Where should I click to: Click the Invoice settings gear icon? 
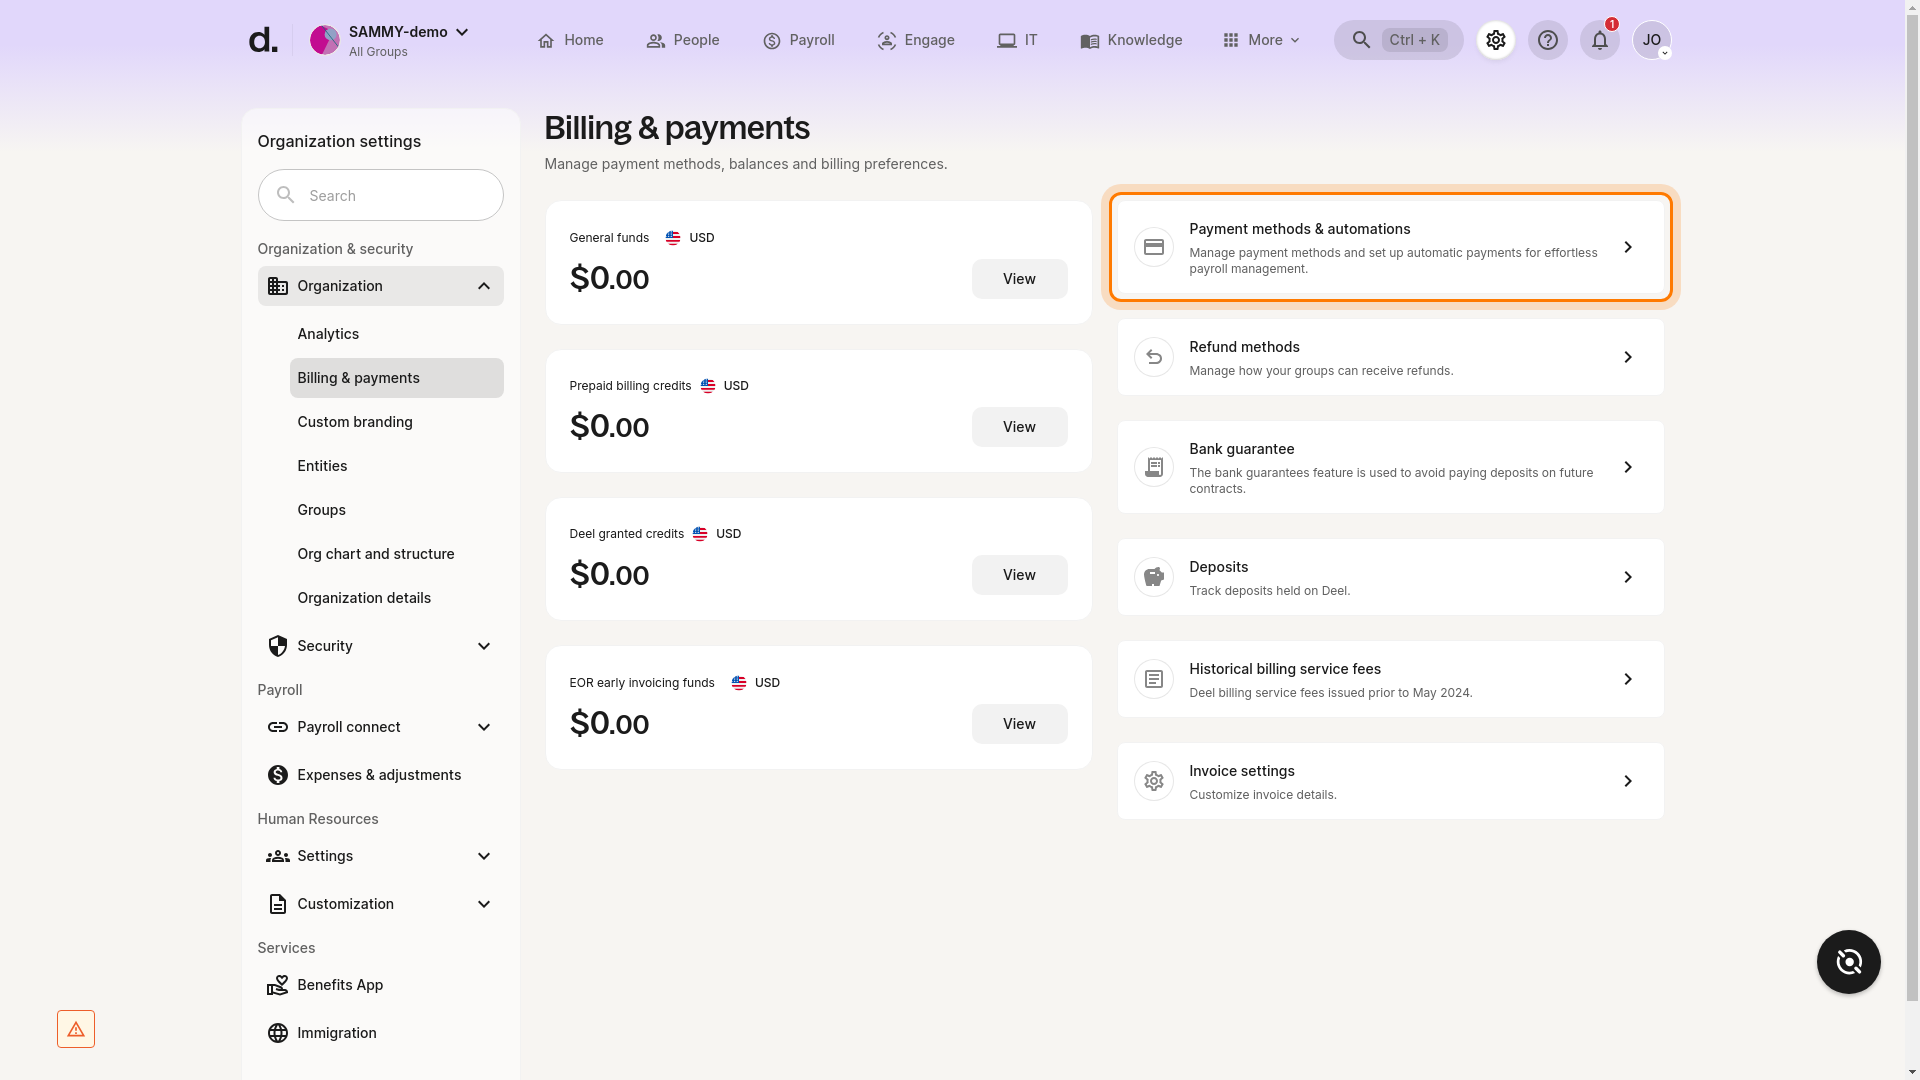tap(1154, 781)
